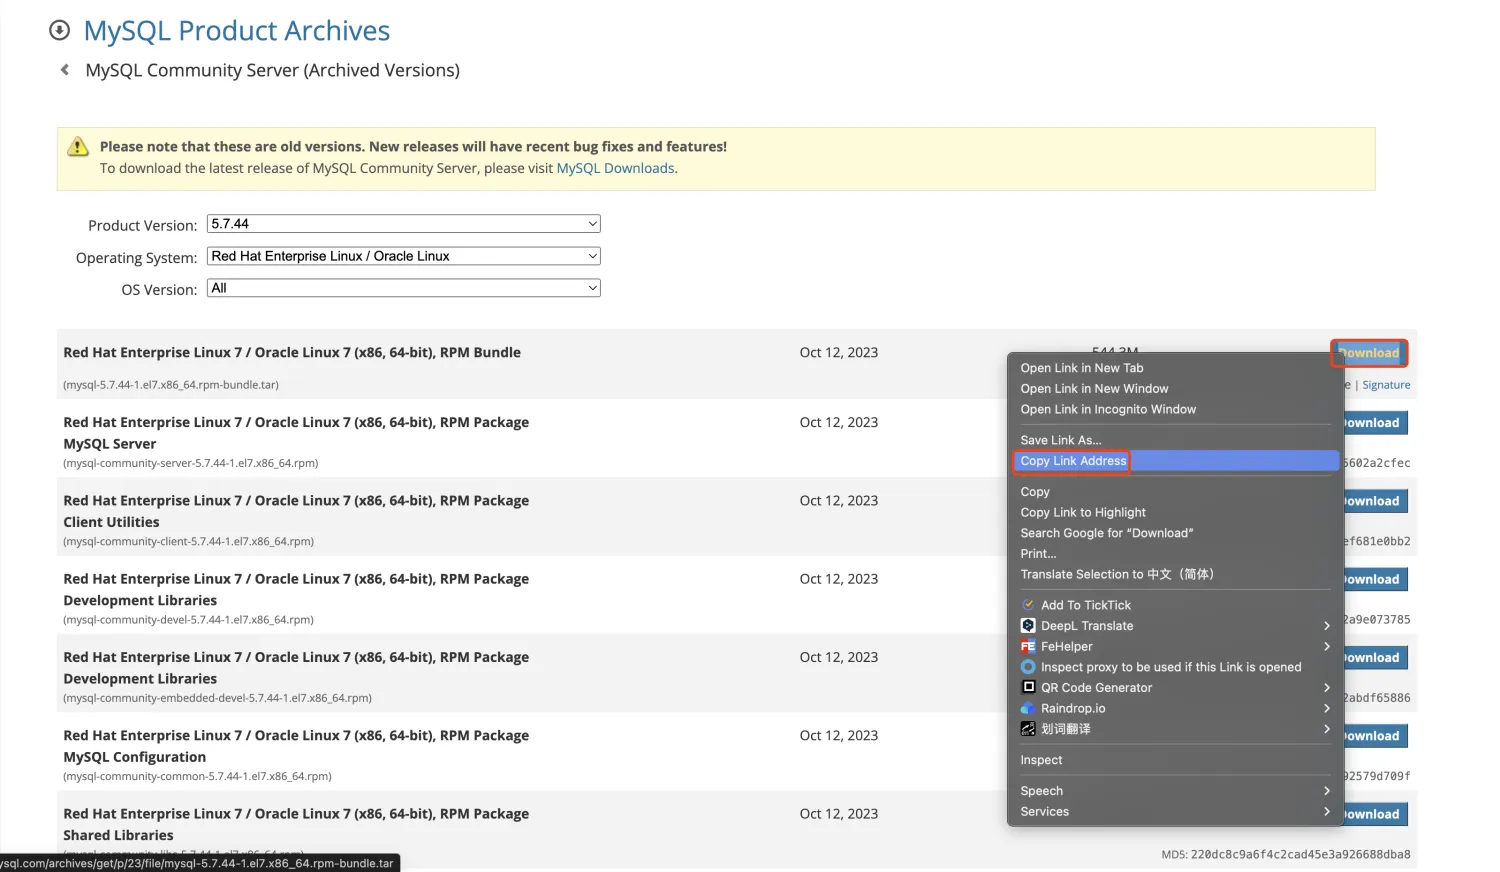Click the MySQL Configuration package title
The image size is (1500, 872).
click(x=296, y=746)
